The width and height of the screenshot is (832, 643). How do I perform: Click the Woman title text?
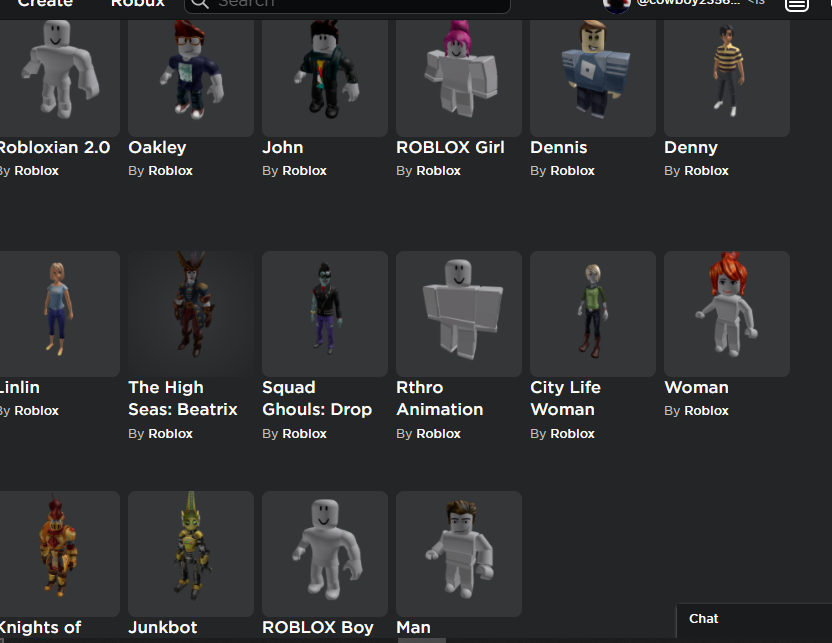pyautogui.click(x=697, y=387)
